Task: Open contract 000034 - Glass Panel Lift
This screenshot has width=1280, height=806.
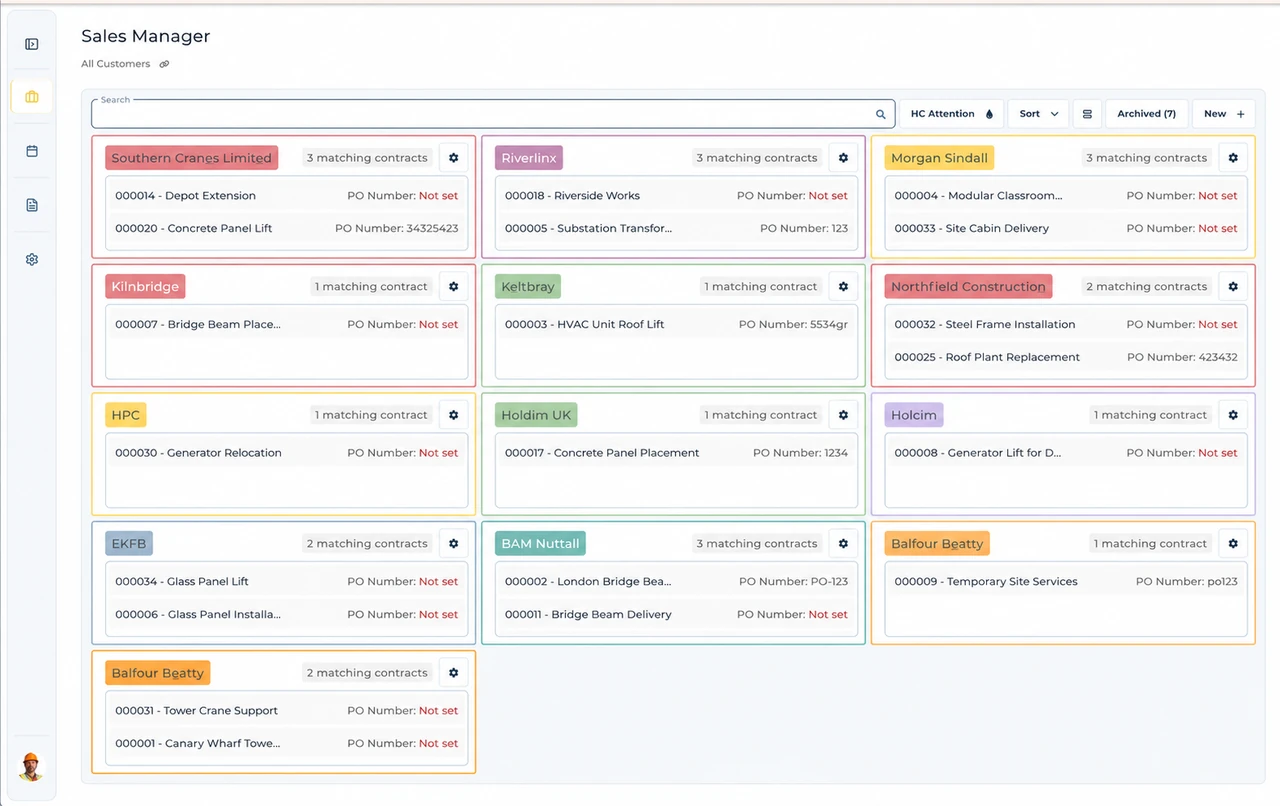Action: (x=287, y=582)
